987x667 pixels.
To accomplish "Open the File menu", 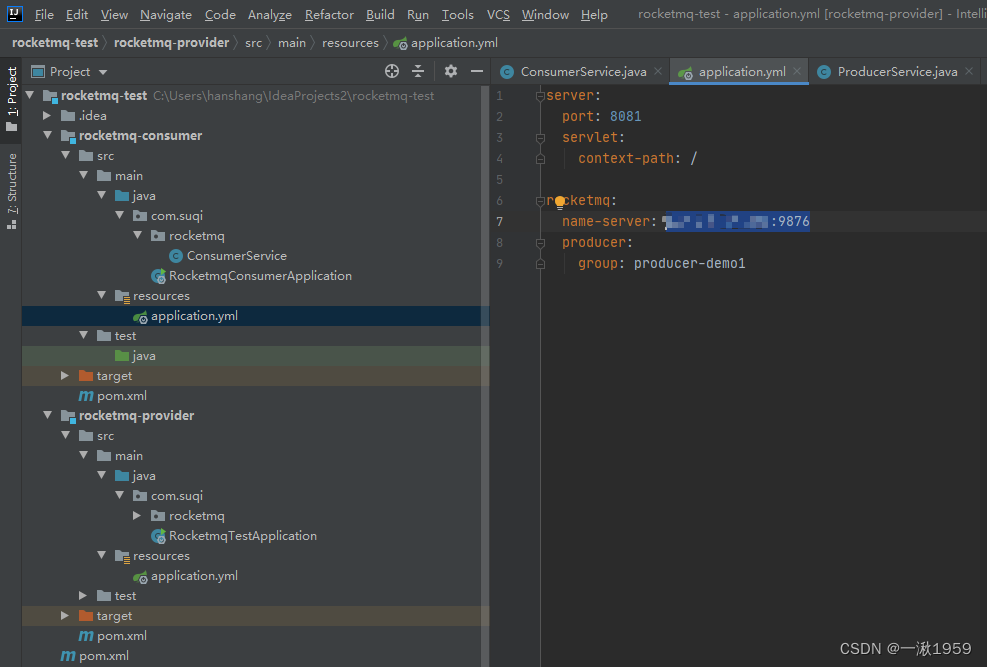I will coord(44,14).
